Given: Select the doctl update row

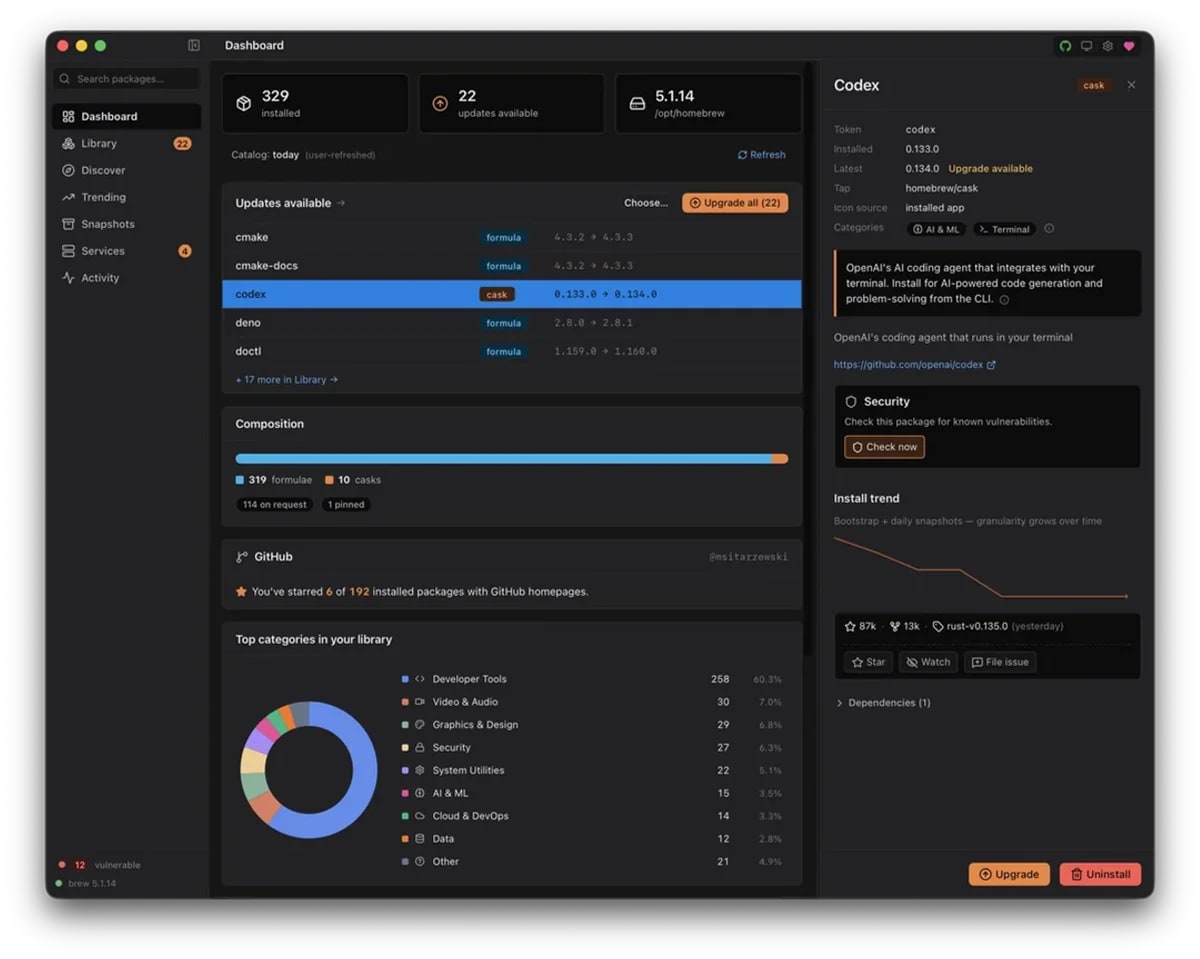Looking at the screenshot, I should pyautogui.click(x=511, y=351).
